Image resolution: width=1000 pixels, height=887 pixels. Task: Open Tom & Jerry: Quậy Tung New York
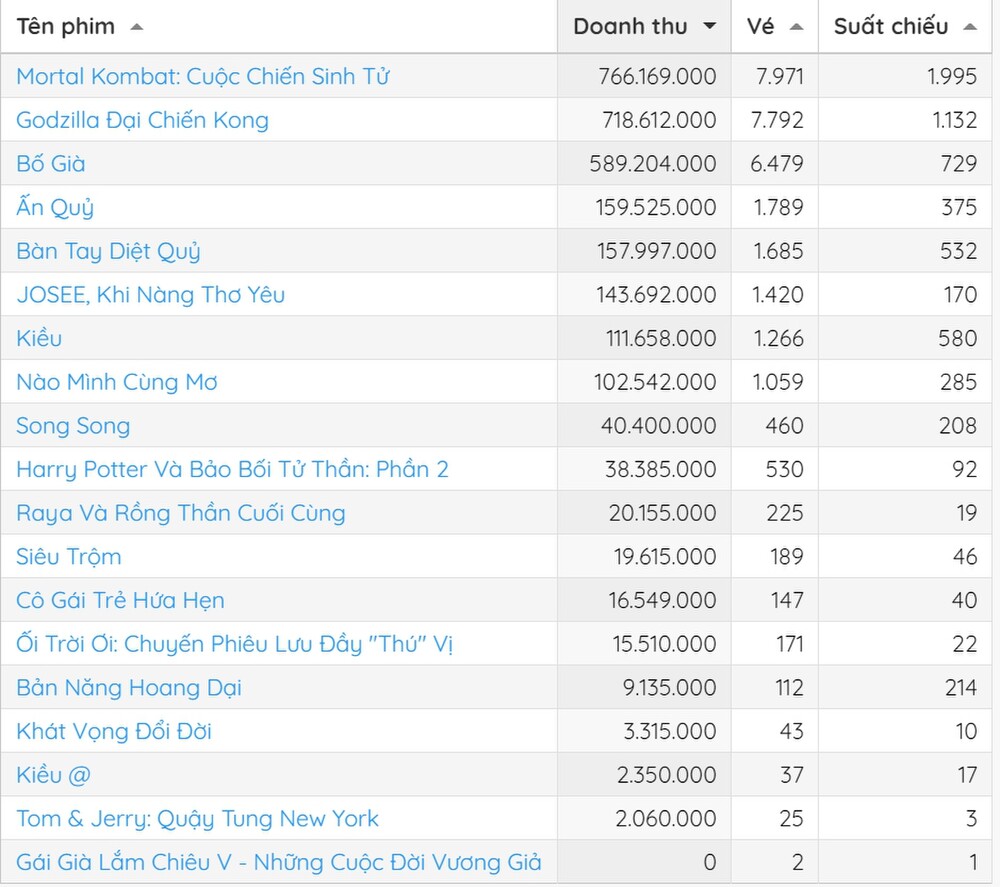tap(197, 819)
